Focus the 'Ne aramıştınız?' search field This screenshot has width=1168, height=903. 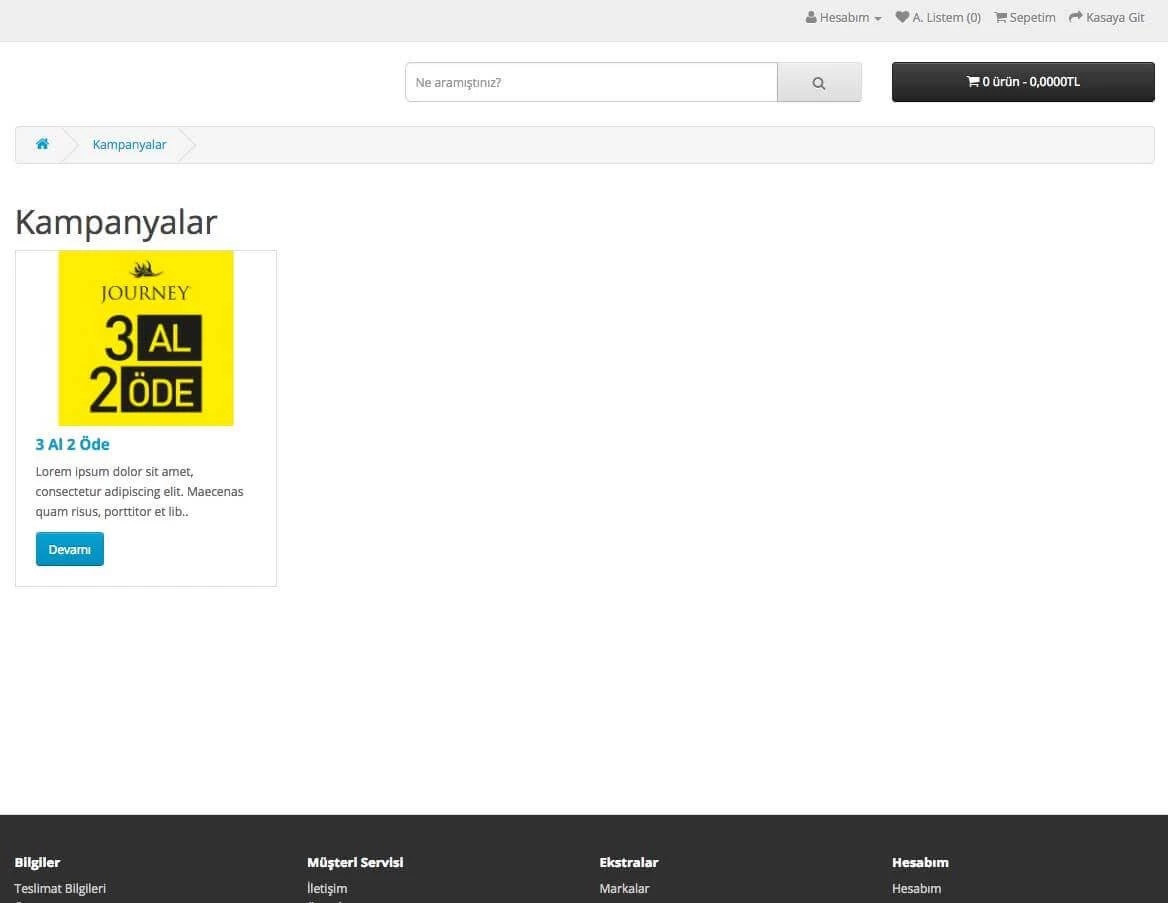point(590,82)
